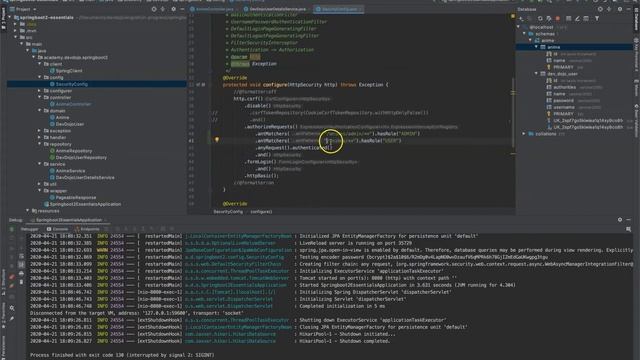640x360 pixels.
Task: Select password column under dev_dojo_user
Action: 563,100
